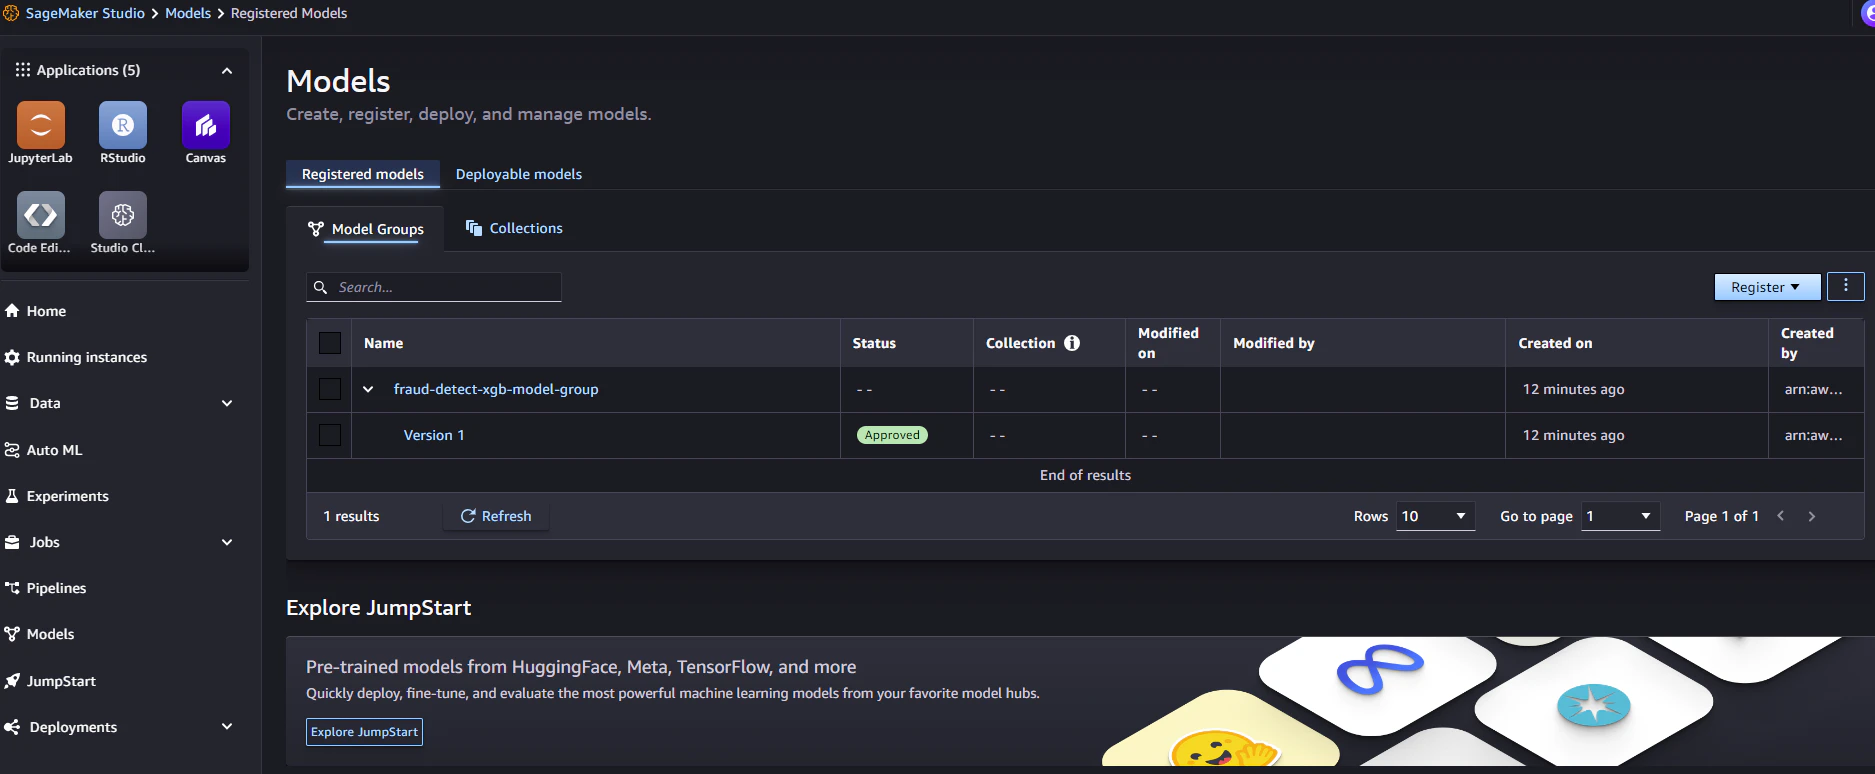Expand the Deployments section chevron
Viewport: 1875px width, 774px height.
[227, 727]
